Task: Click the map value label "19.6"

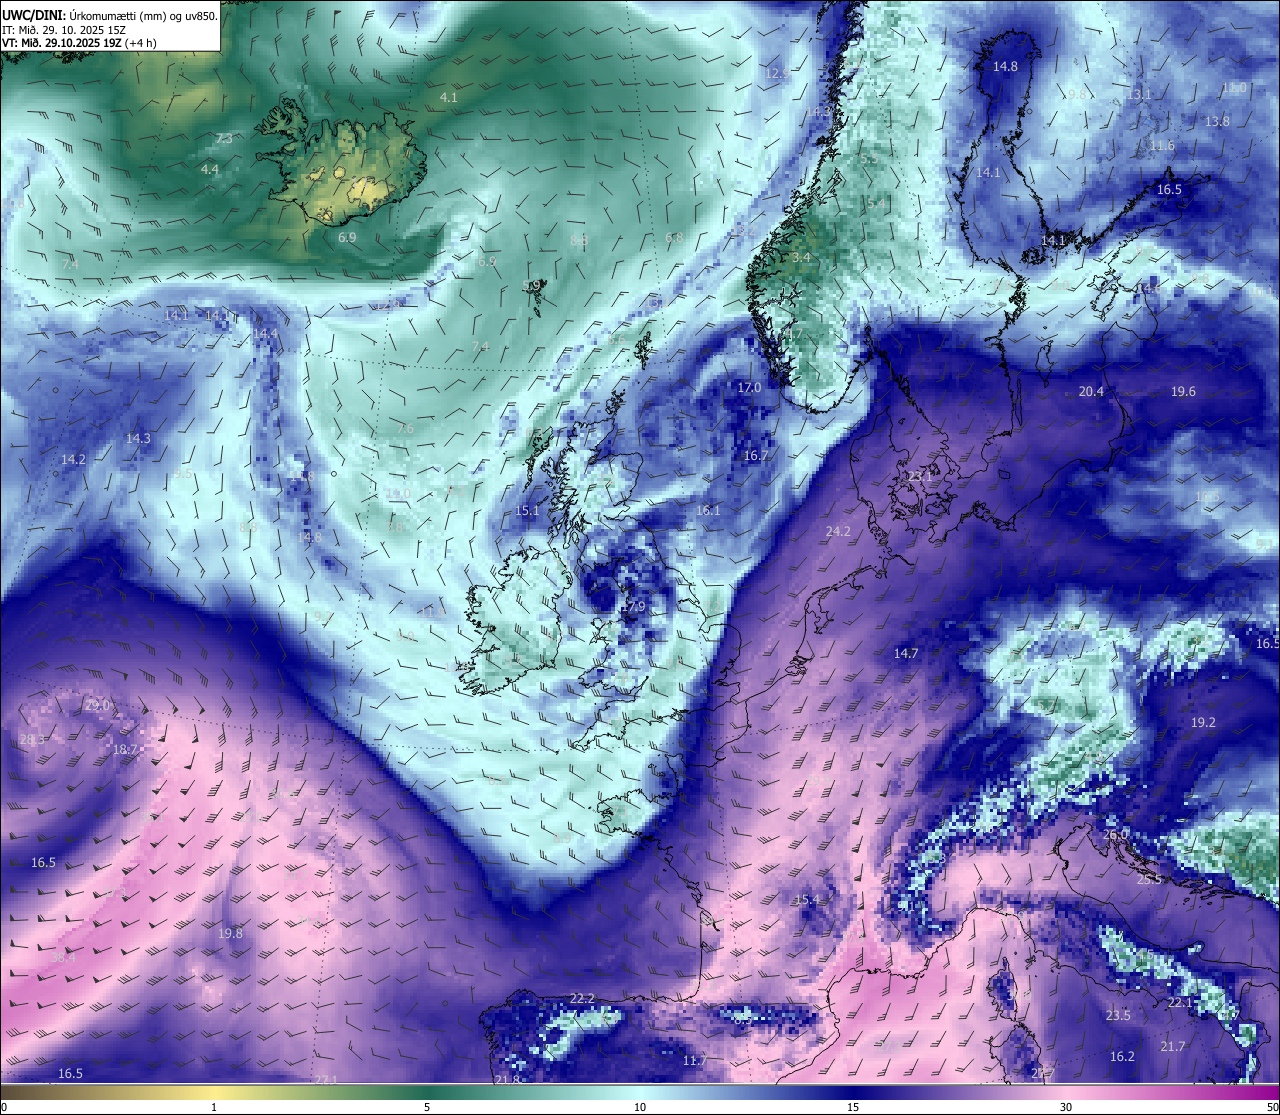Action: [1183, 391]
